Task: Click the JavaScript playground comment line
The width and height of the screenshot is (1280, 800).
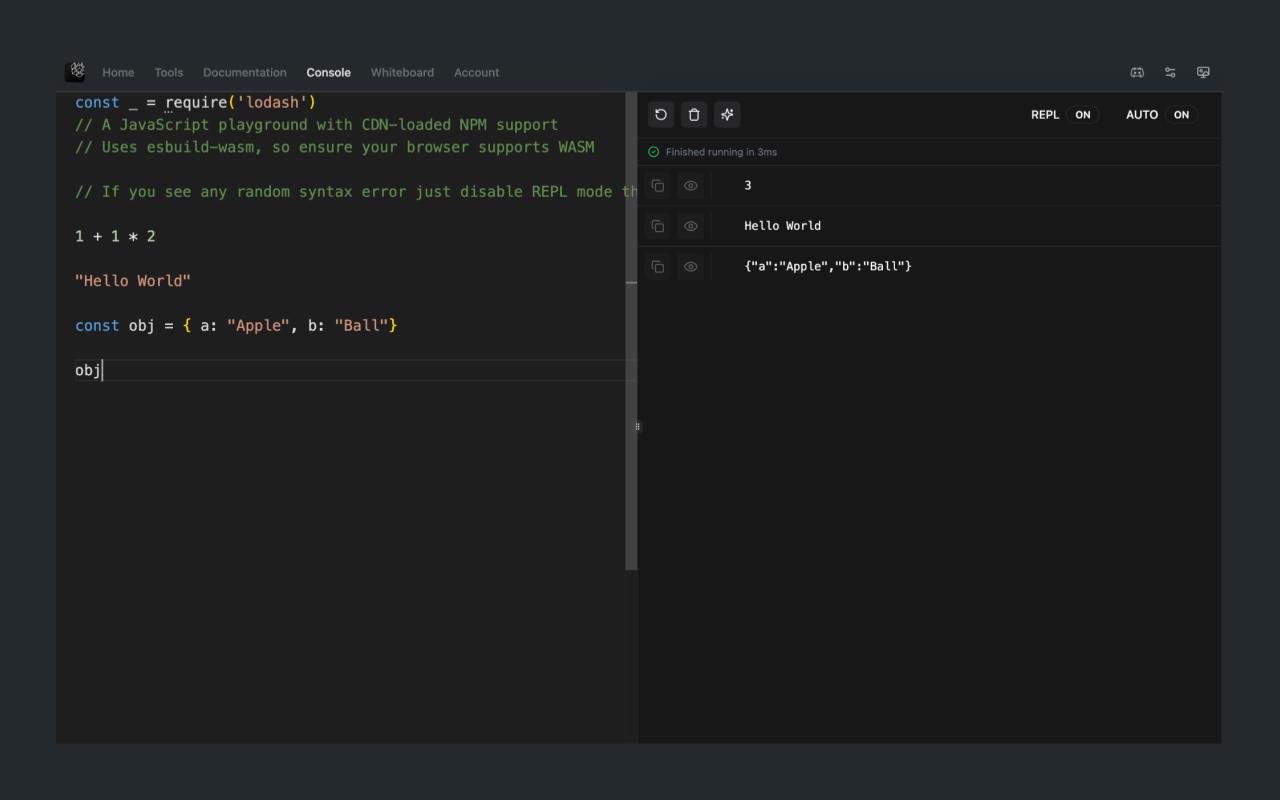Action: click(x=316, y=125)
